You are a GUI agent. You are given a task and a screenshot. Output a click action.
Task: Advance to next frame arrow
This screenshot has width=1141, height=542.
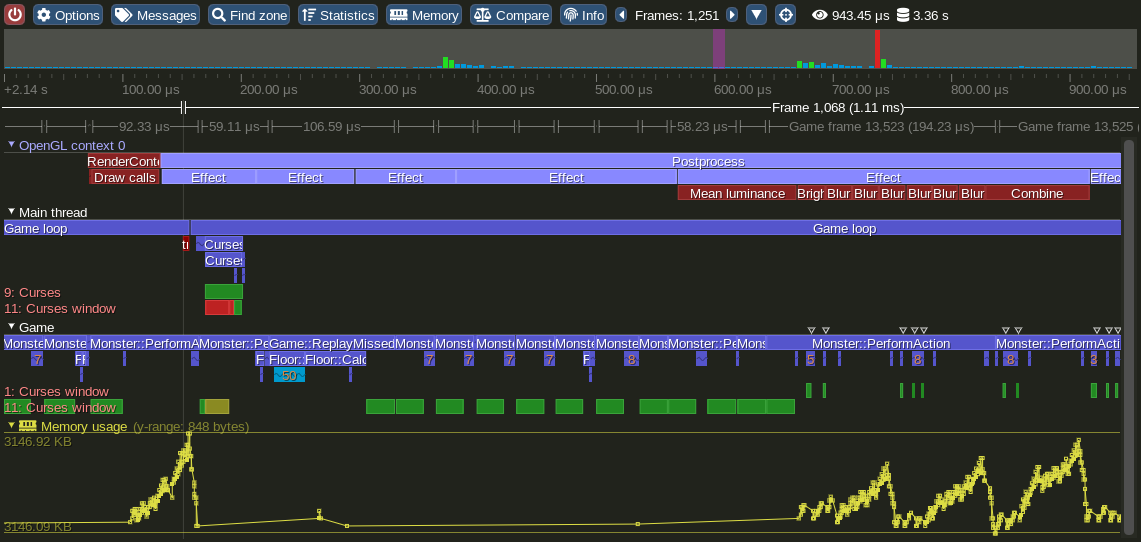click(732, 15)
